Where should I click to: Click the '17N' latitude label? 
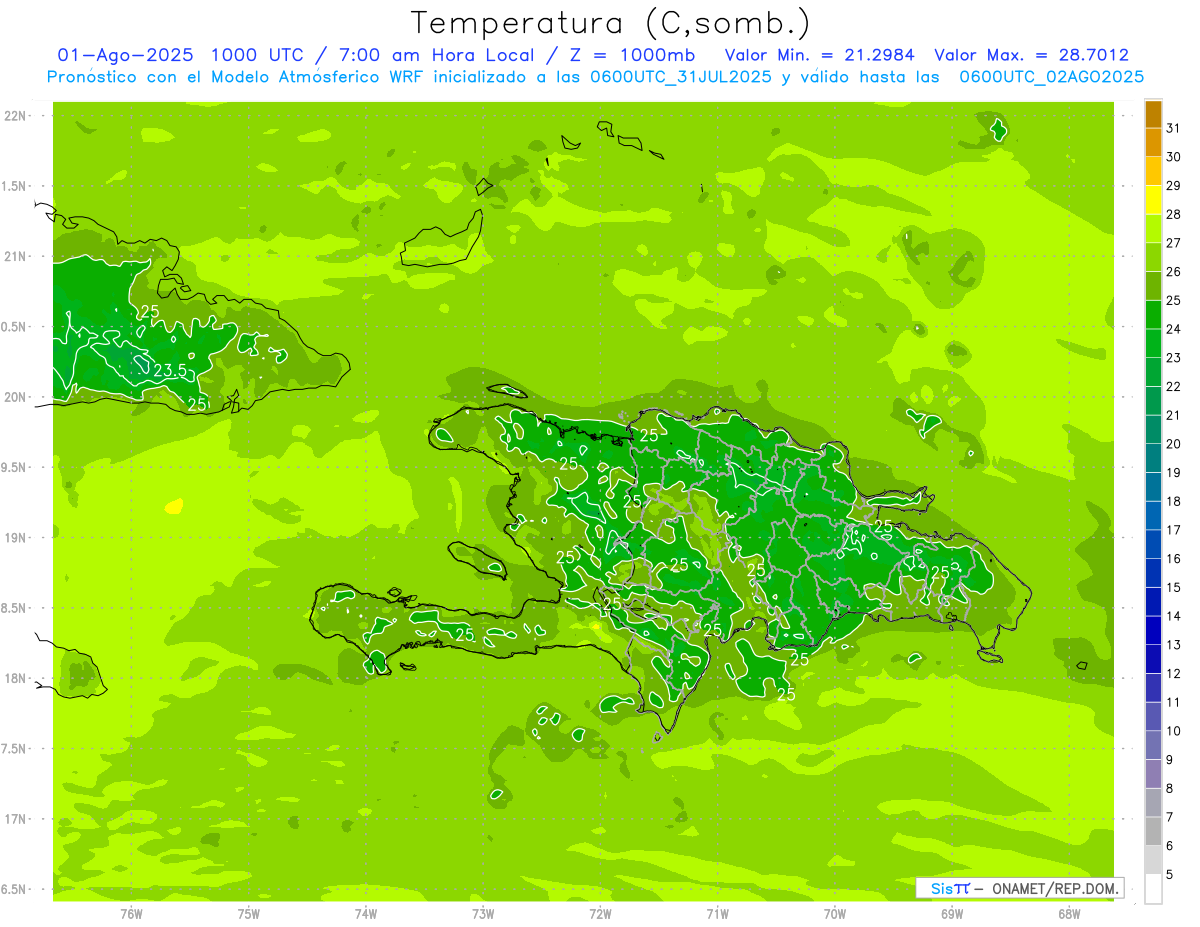14,819
